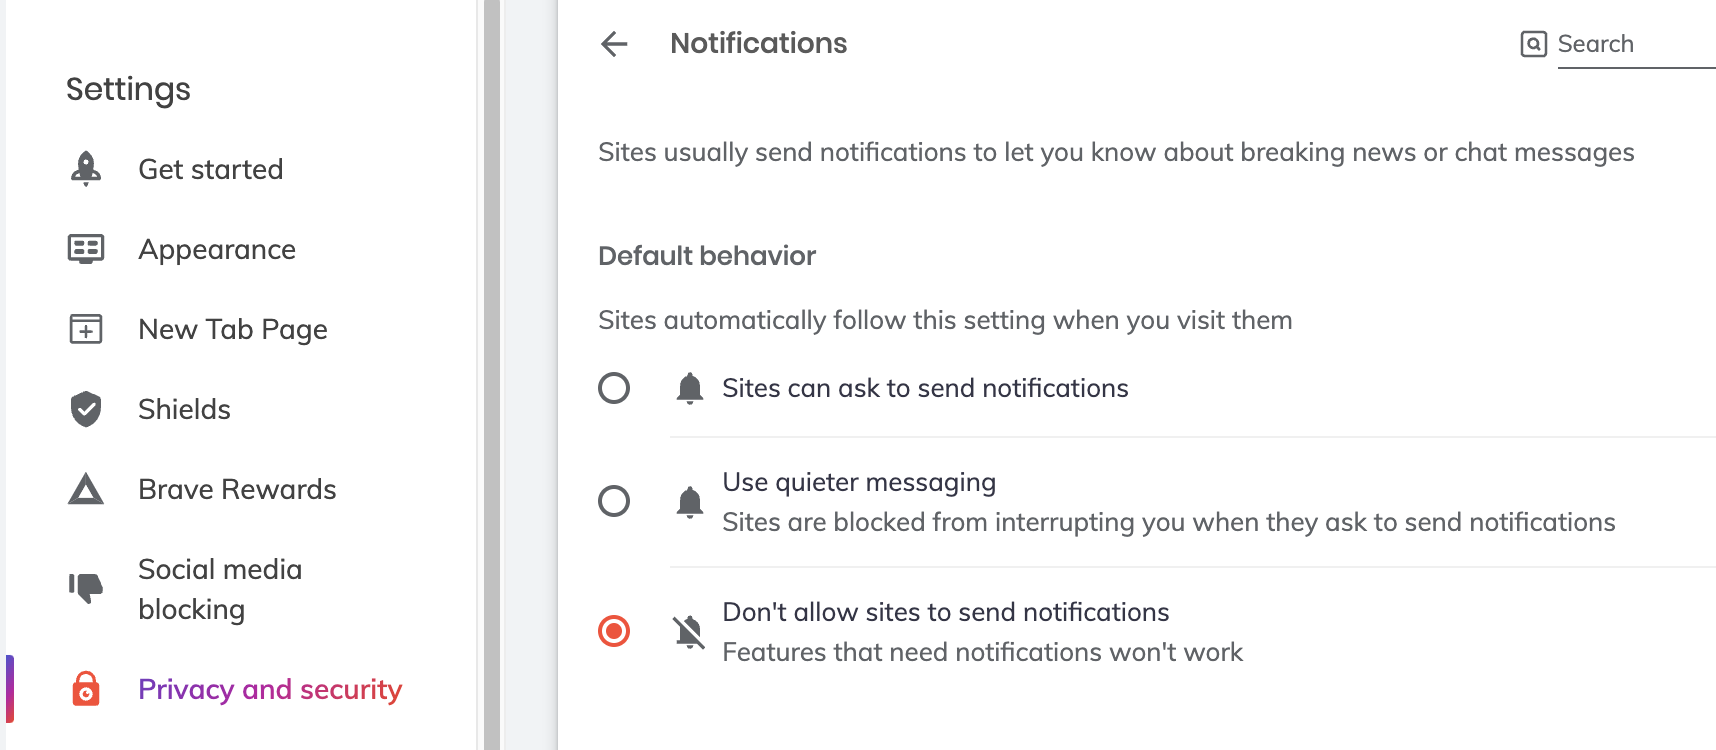
Task: Click the Privacy and security lock icon
Action: [86, 689]
